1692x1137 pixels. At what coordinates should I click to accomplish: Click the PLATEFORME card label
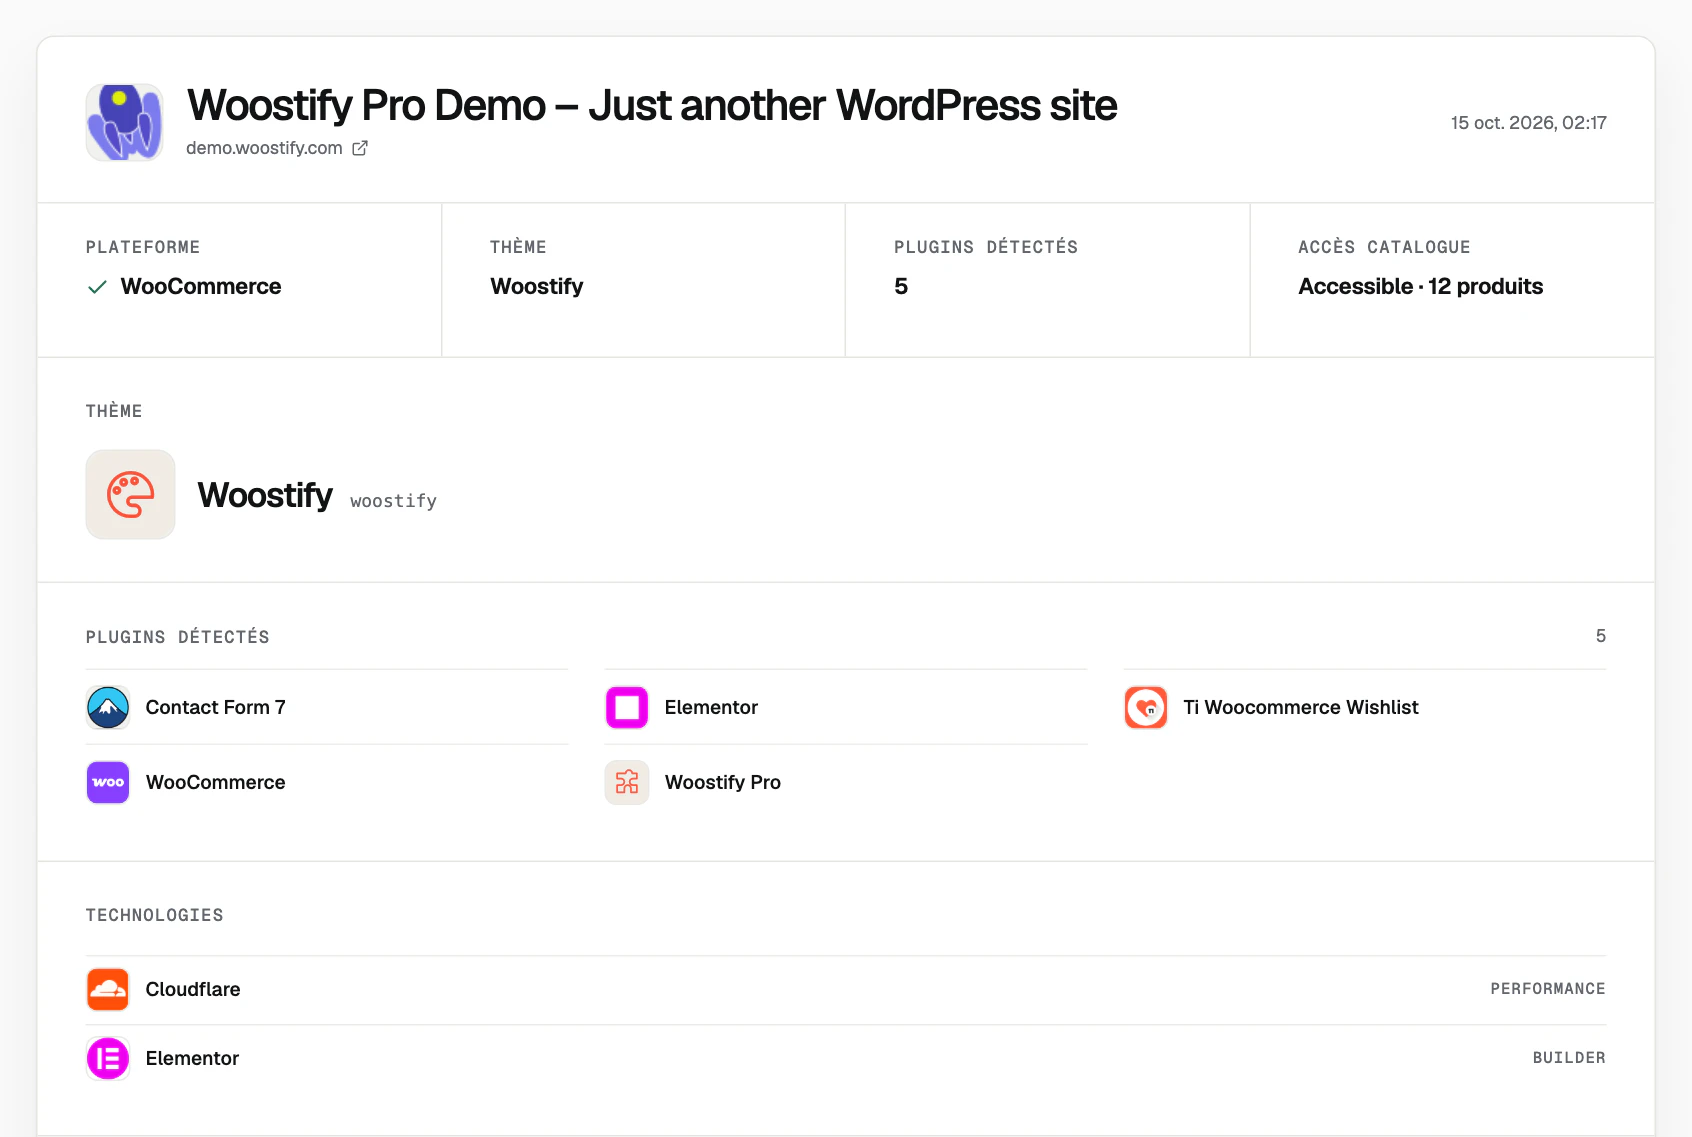coord(143,247)
